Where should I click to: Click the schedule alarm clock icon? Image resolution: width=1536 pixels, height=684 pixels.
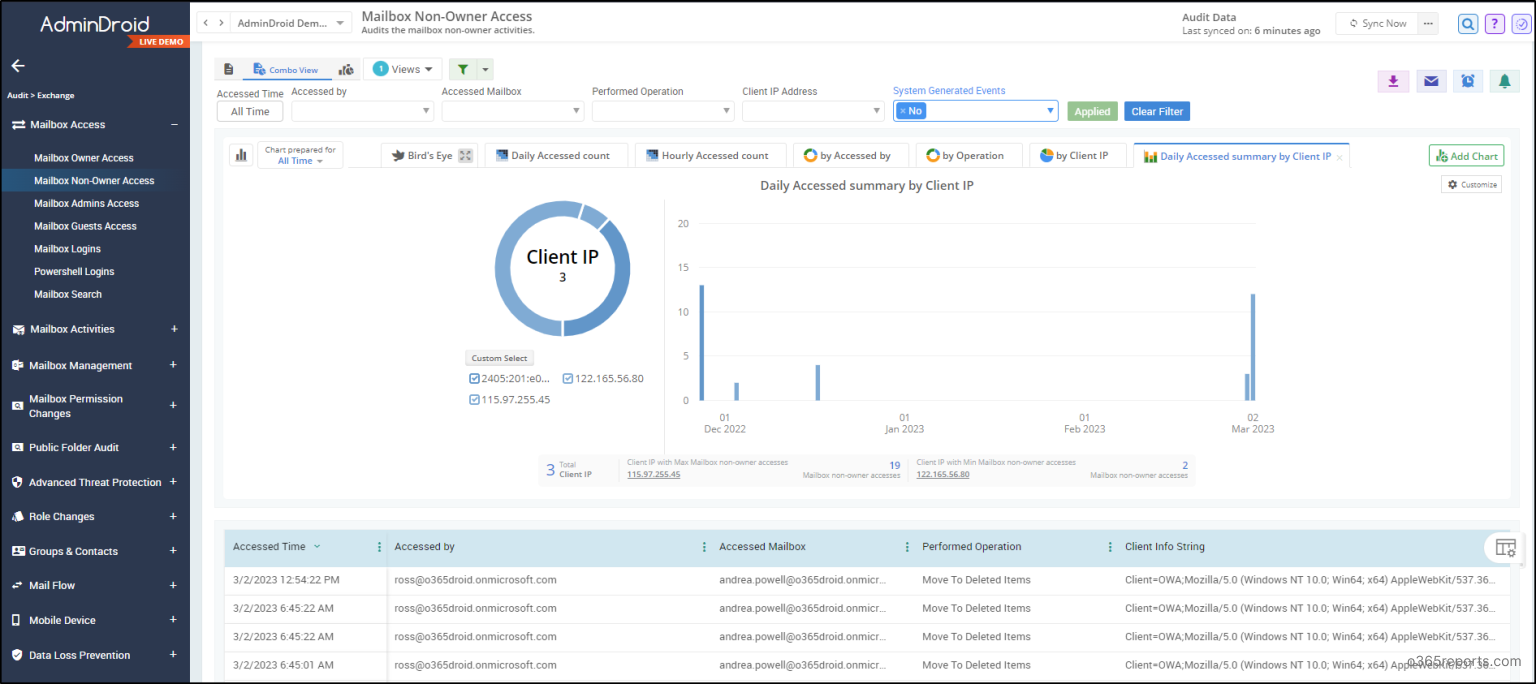tap(1467, 81)
